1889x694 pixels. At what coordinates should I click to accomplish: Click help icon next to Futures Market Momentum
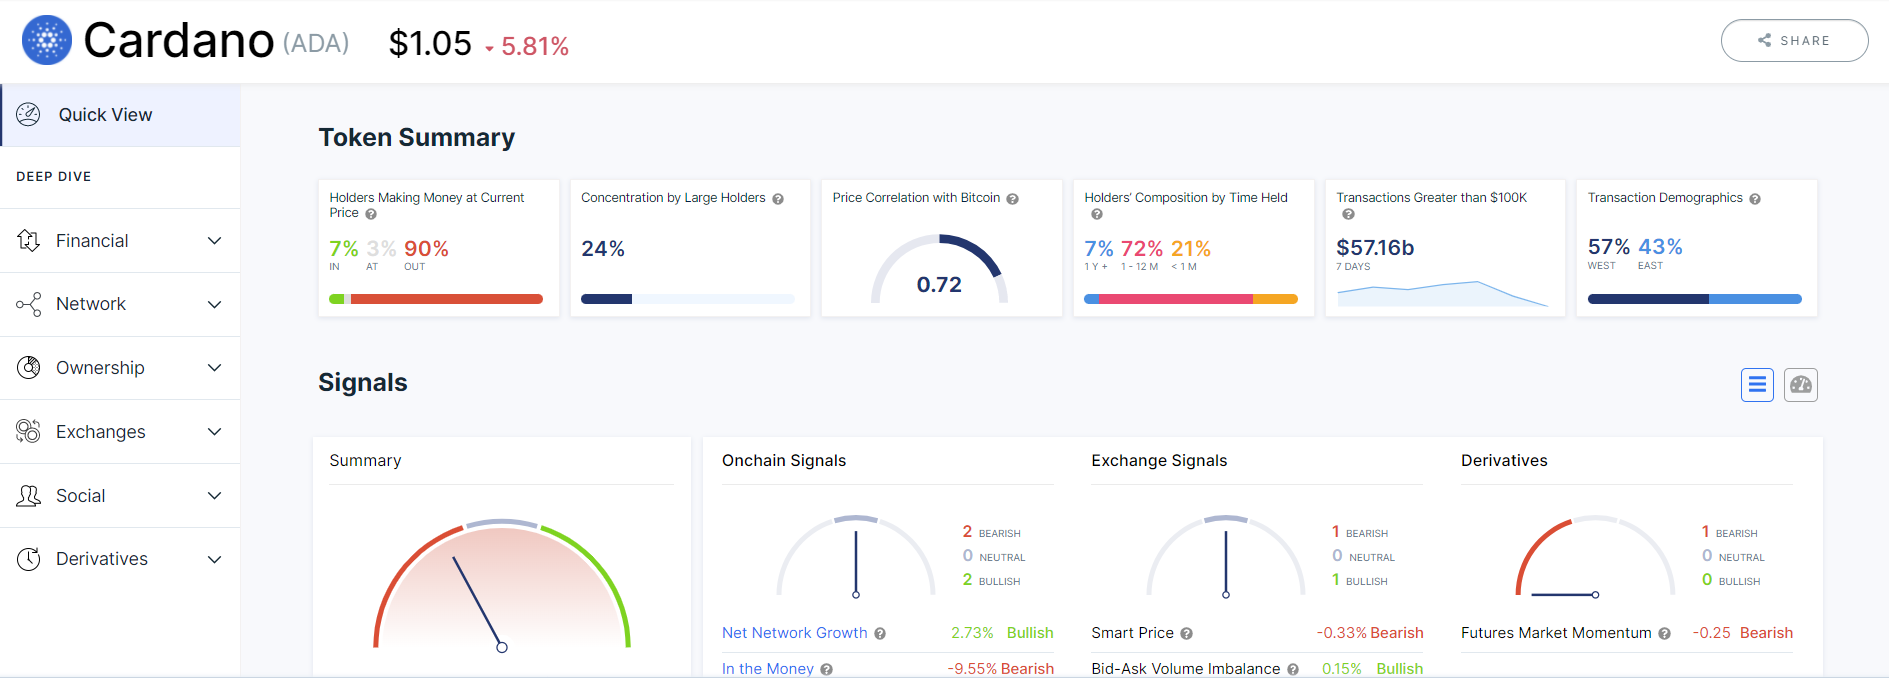pyautogui.click(x=1665, y=634)
